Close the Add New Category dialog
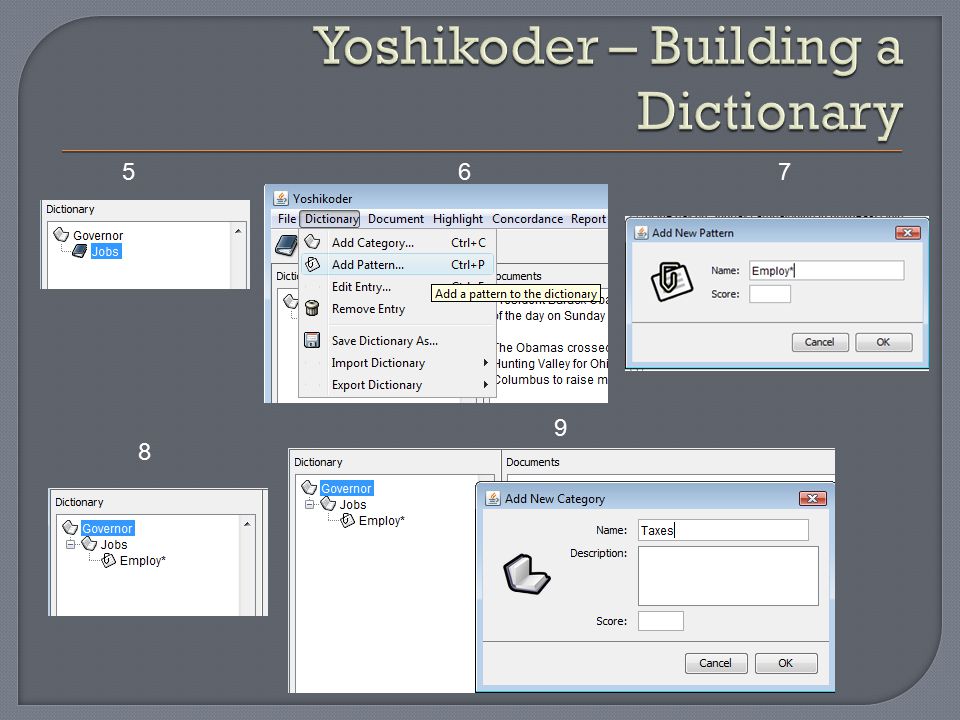Image resolution: width=960 pixels, height=720 pixels. point(813,498)
